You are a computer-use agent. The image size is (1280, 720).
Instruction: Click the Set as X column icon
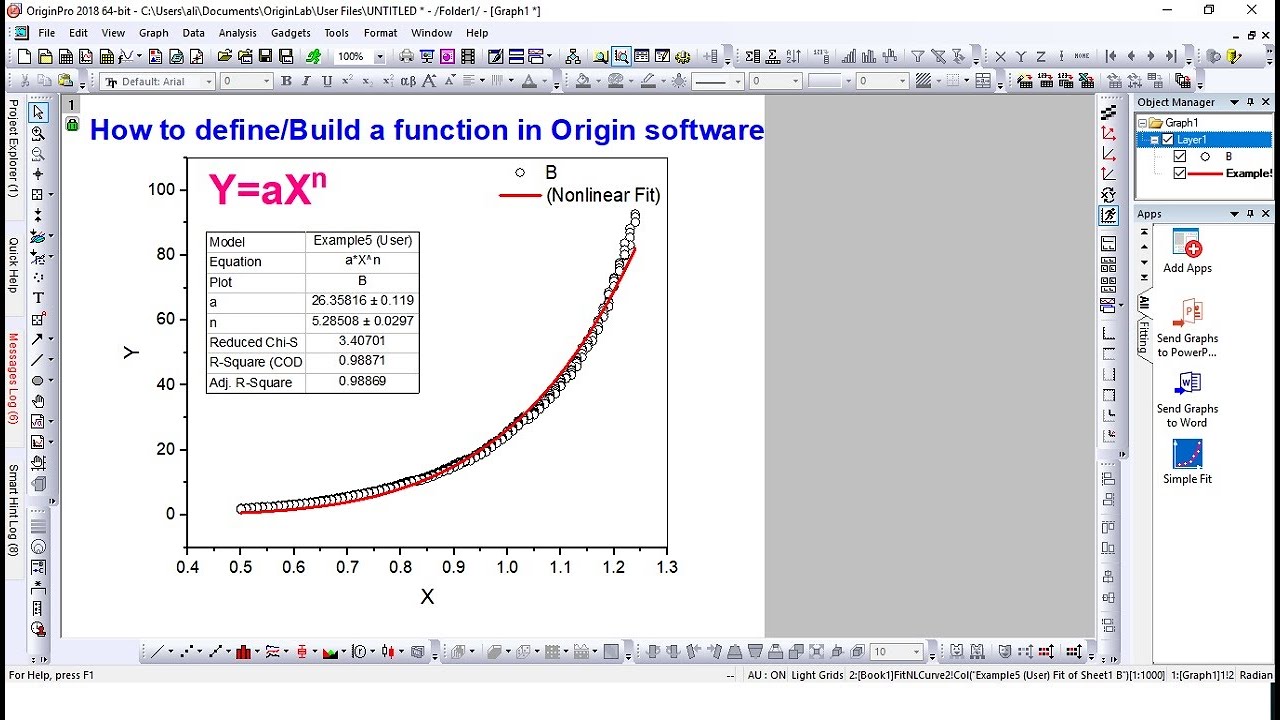tap(1001, 57)
